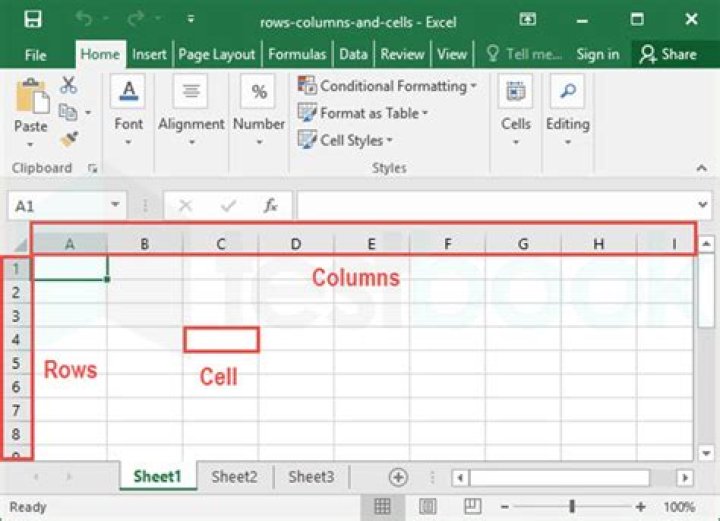
Task: Switch to Sheet1 tab
Action: point(158,476)
